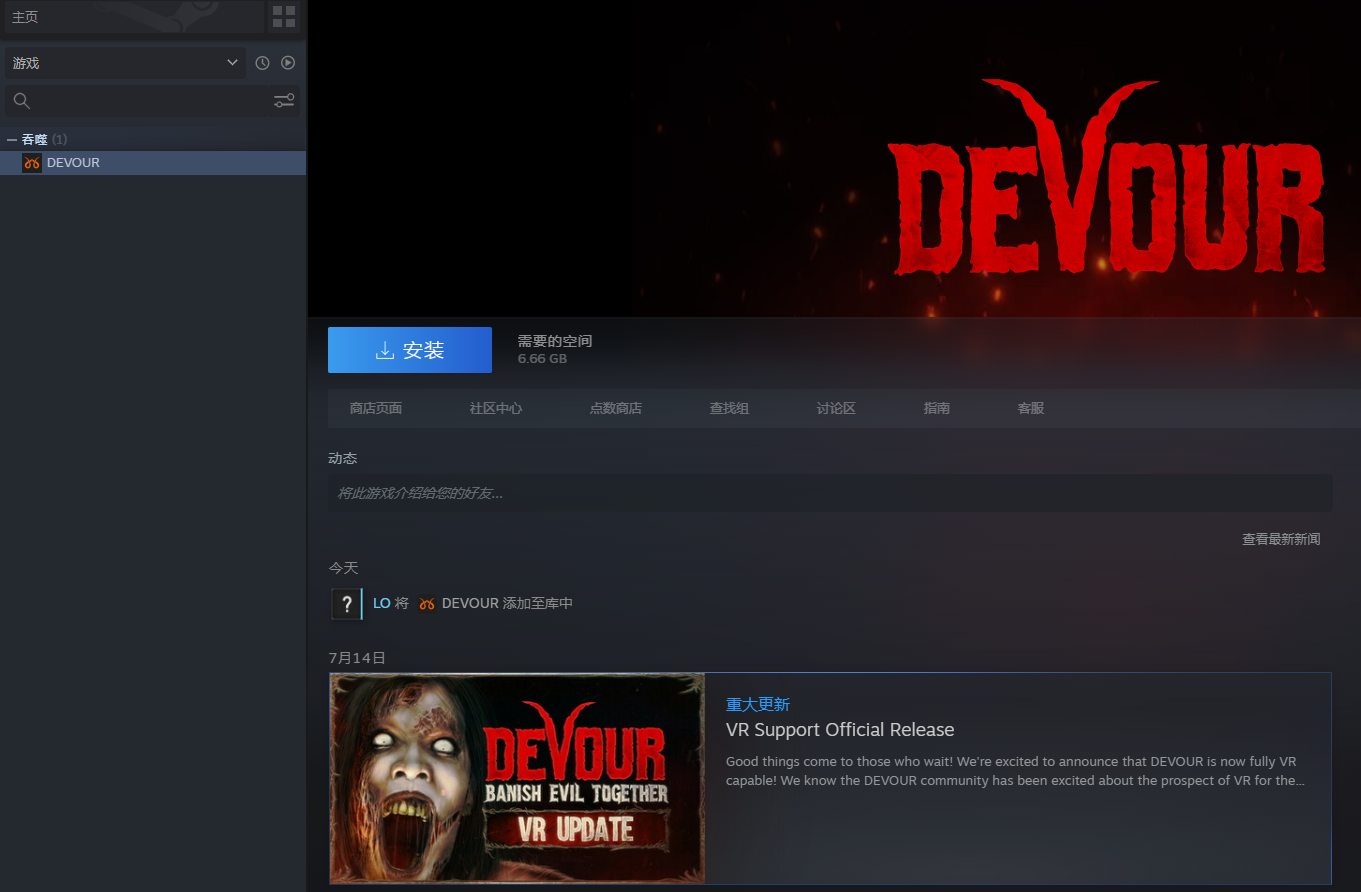The image size is (1361, 892).
Task: Open the 客服 support tab
Action: pos(1031,408)
